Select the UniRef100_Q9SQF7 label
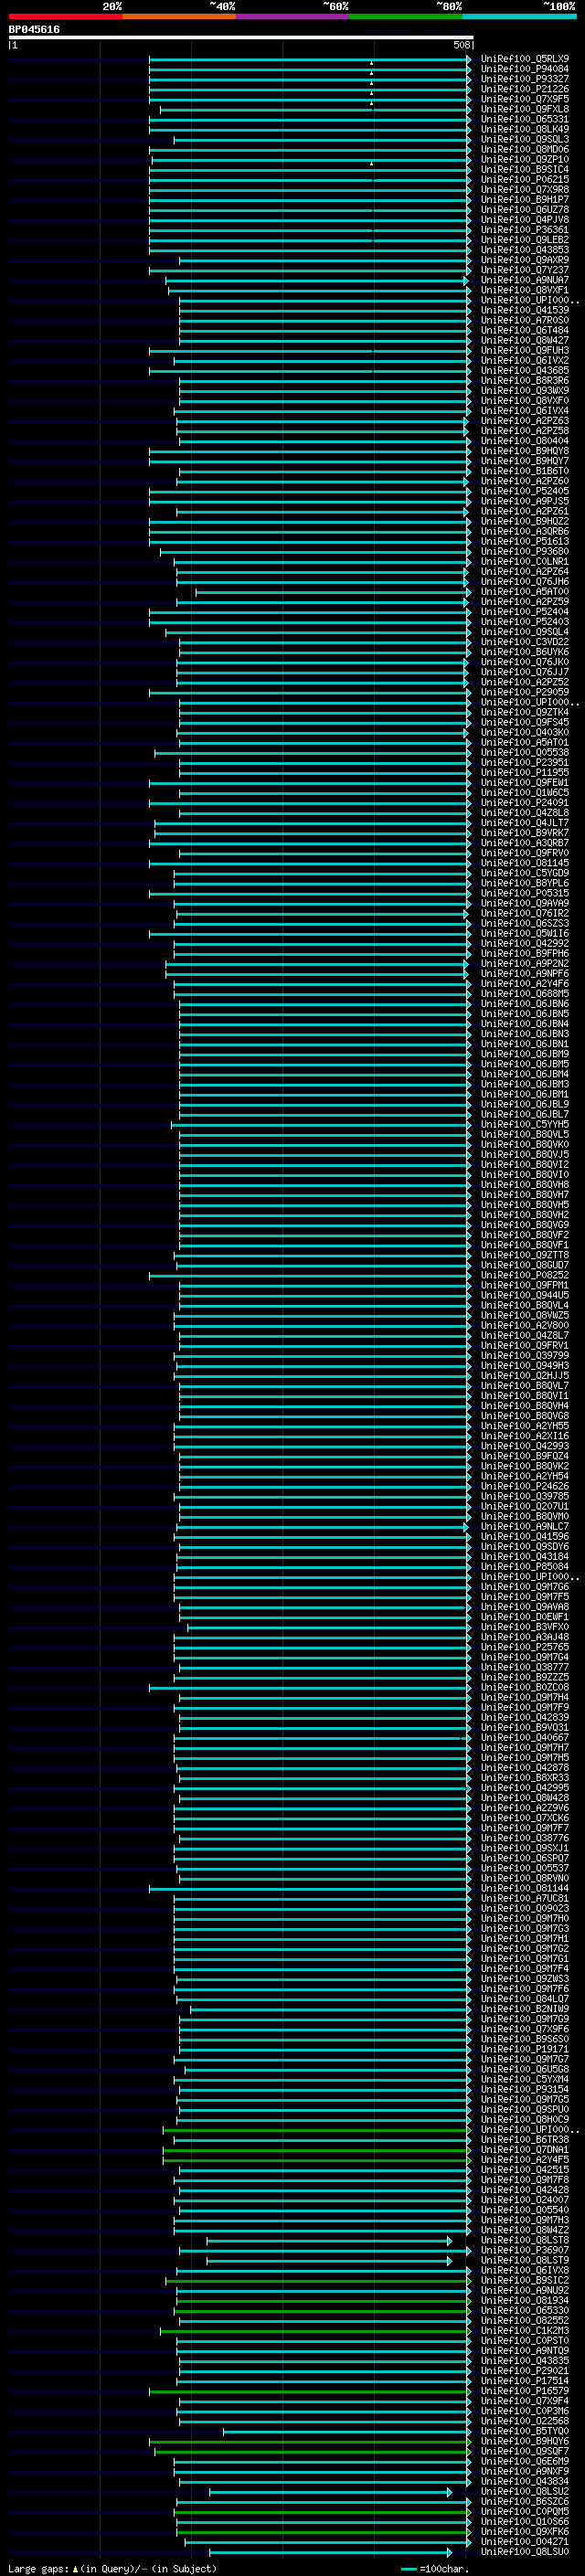 tap(525, 2451)
